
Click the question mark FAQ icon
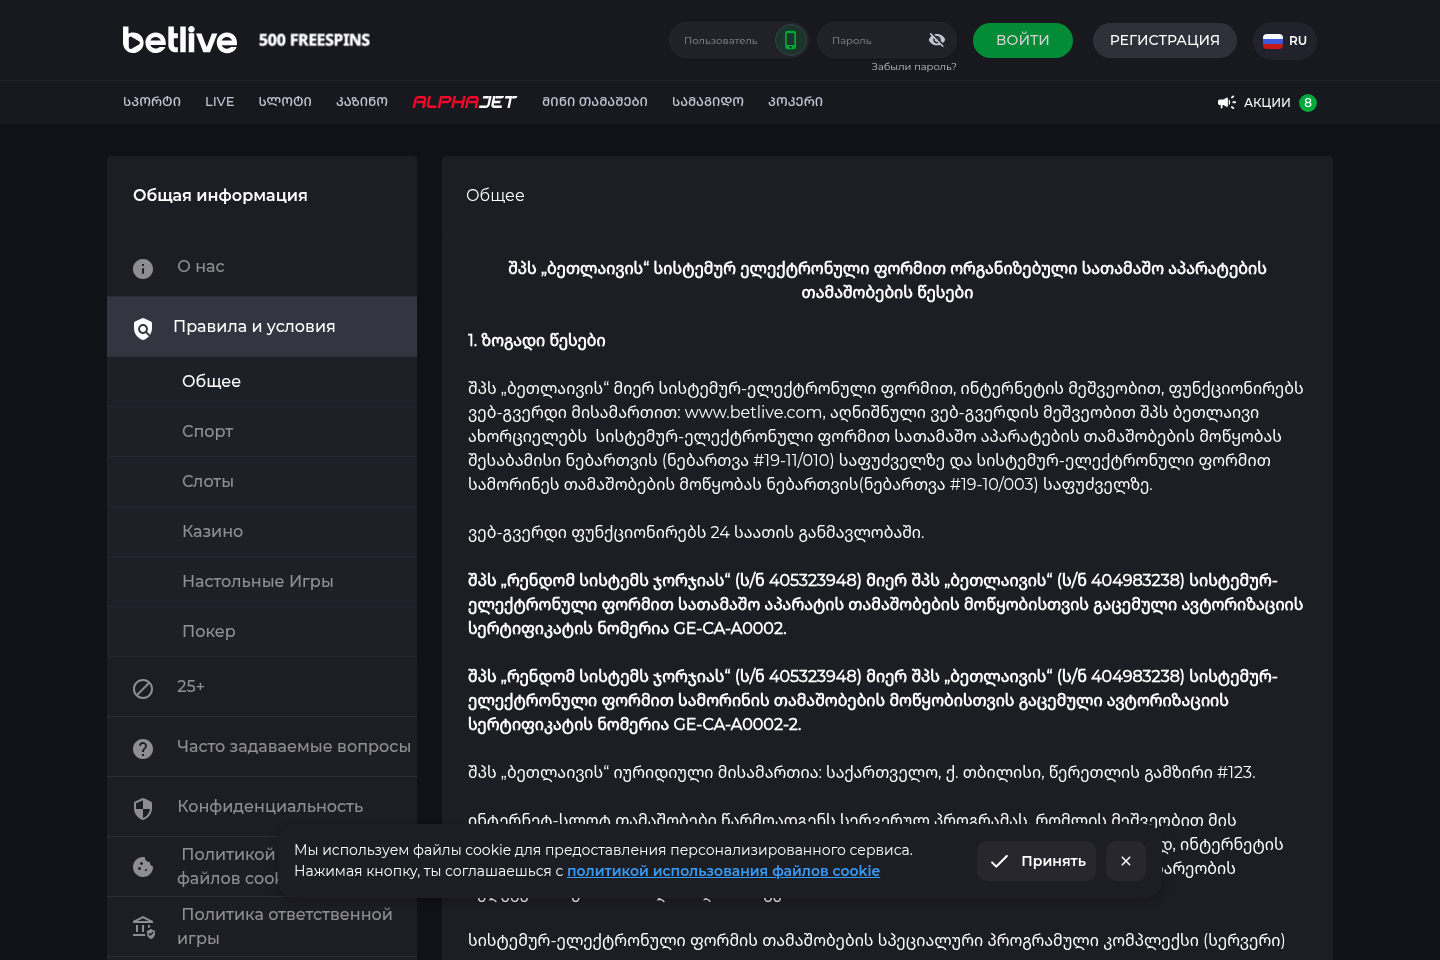tap(143, 748)
